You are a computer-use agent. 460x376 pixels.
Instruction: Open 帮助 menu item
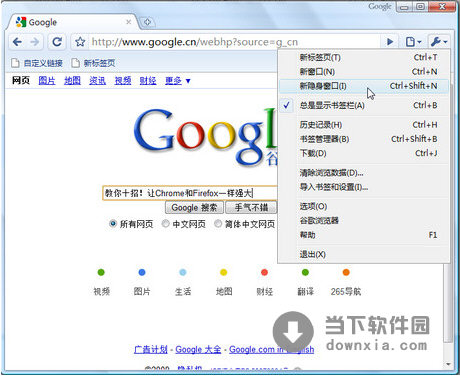[364, 235]
